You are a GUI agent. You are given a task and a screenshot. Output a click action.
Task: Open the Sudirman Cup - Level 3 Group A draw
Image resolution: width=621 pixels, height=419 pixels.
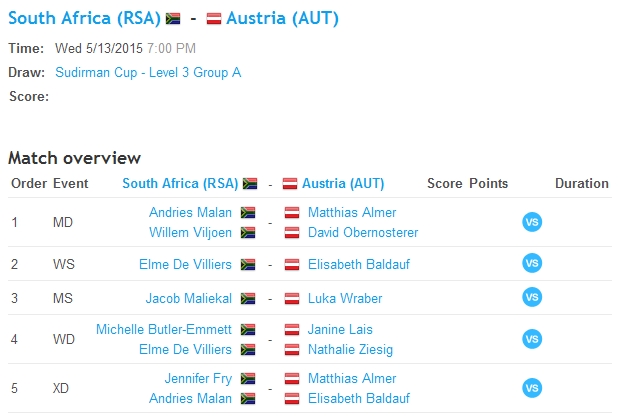coord(148,72)
